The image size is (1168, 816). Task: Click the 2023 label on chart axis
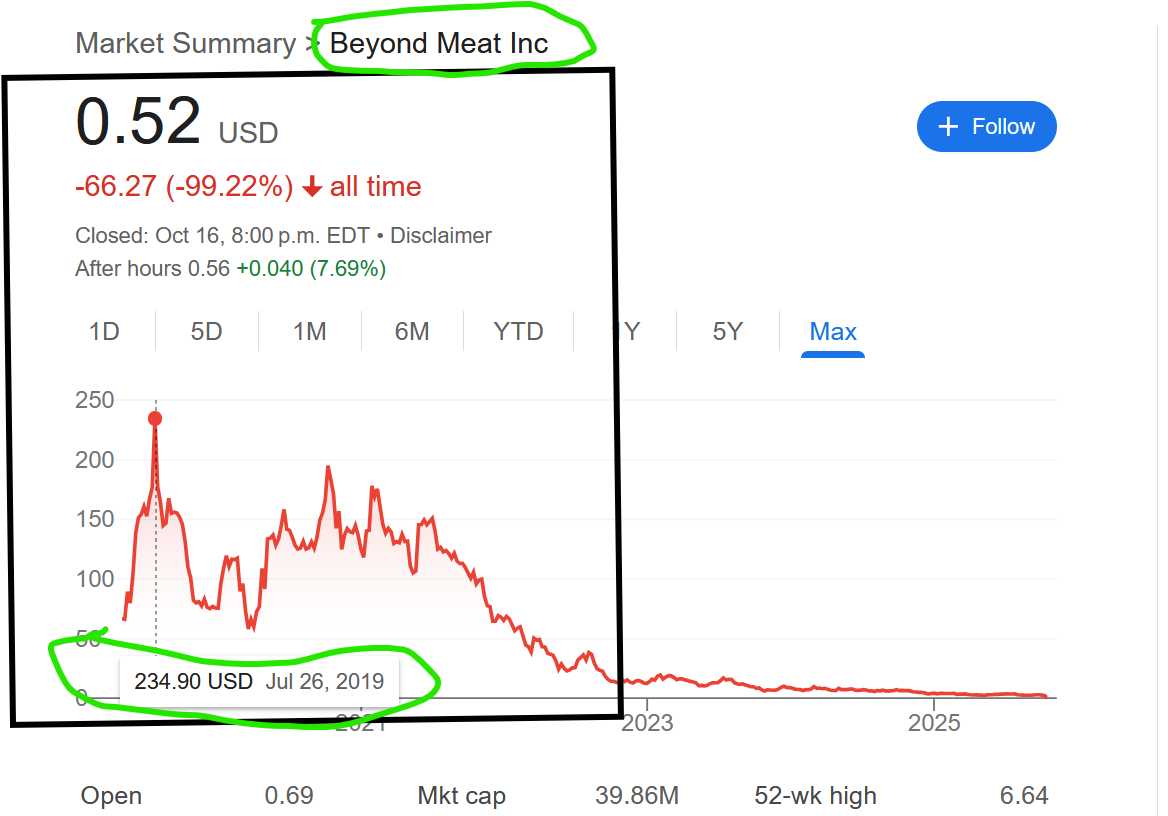point(647,722)
